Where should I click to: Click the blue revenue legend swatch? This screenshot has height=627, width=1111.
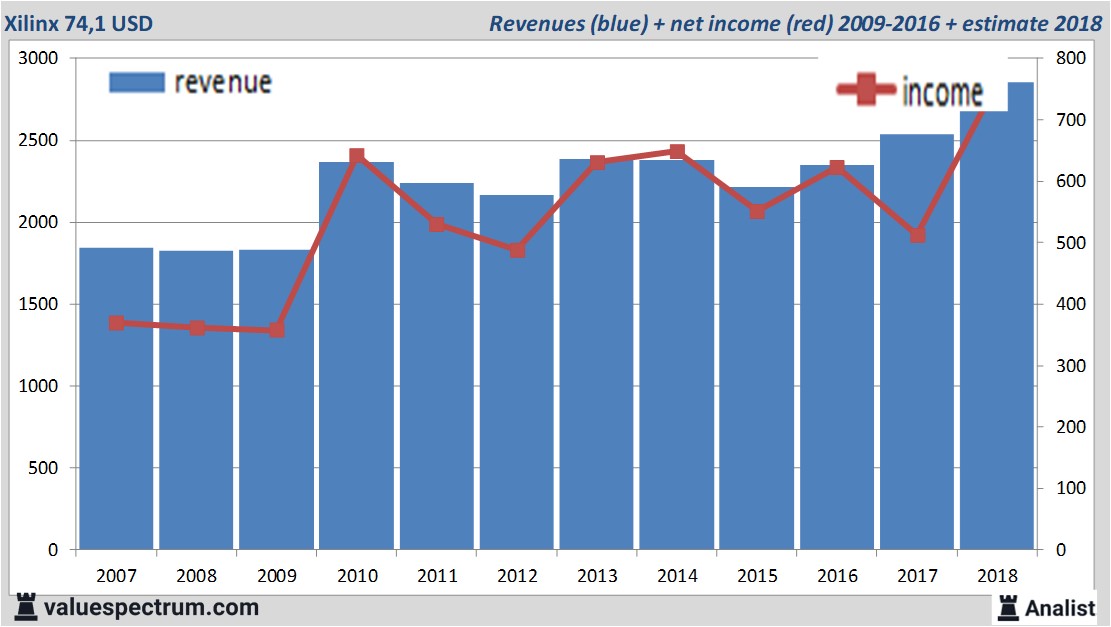click(137, 82)
